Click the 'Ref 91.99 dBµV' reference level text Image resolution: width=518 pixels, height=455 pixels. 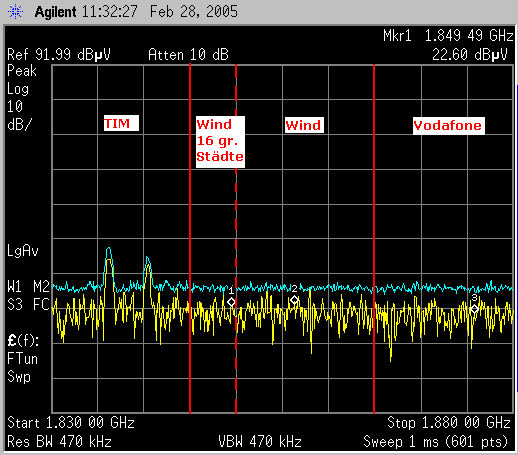tap(59, 55)
